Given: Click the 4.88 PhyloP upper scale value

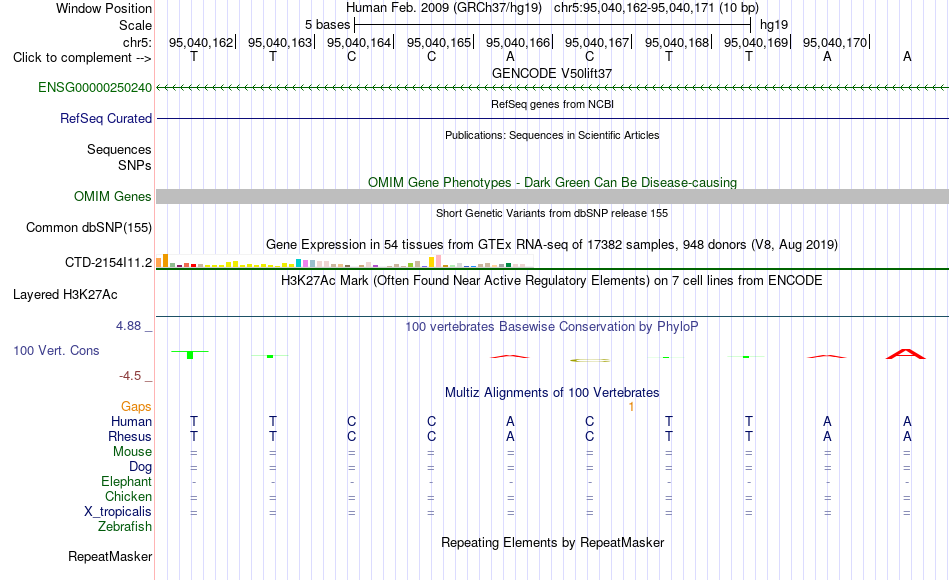Looking at the screenshot, I should pos(128,326).
